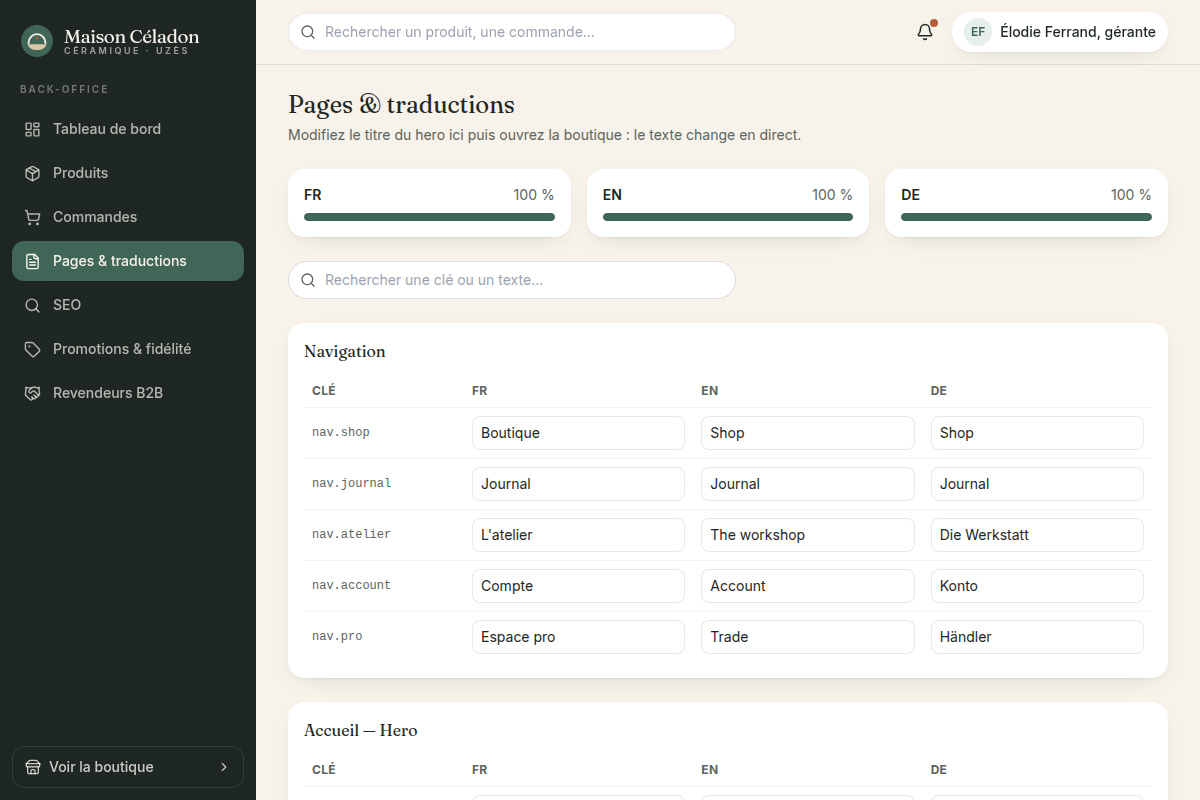
Task: Click the Tableau de bord grid icon
Action: pyautogui.click(x=33, y=129)
